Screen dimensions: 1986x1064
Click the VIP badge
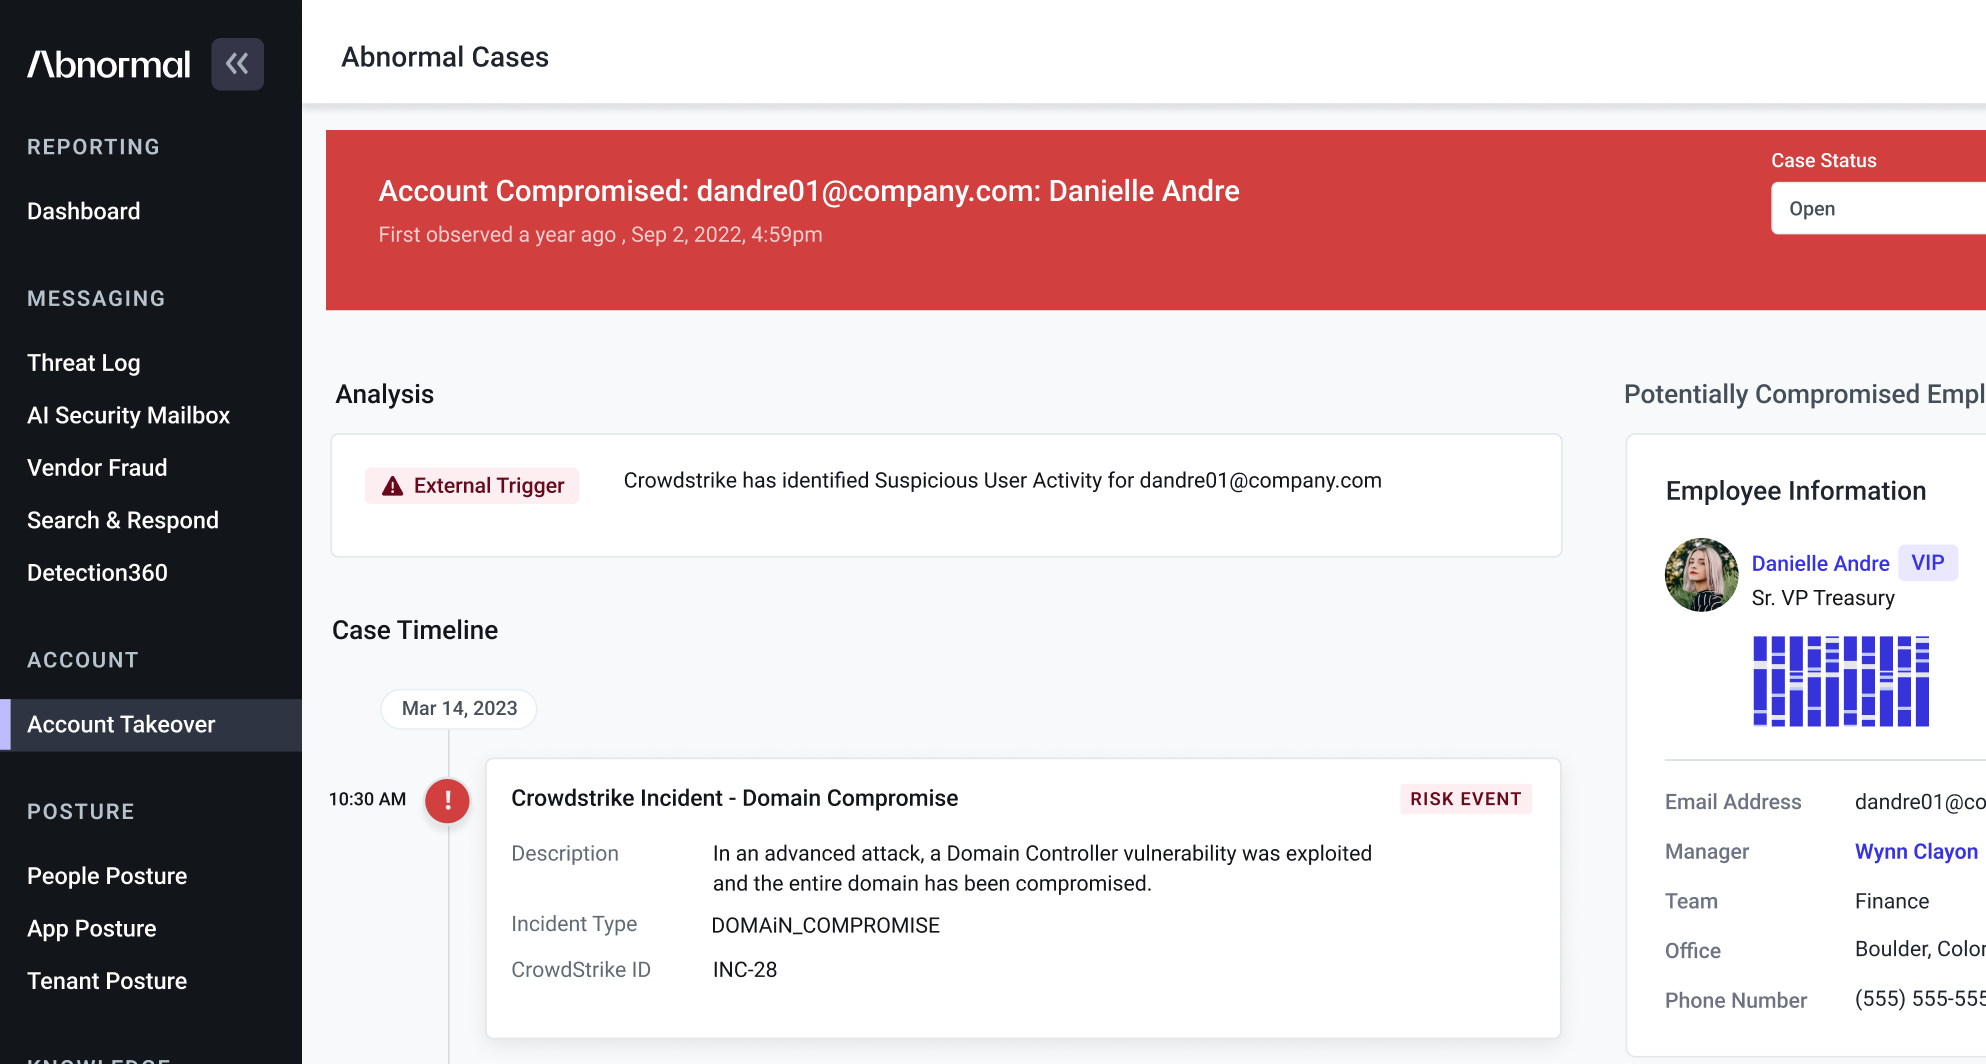(x=1927, y=563)
